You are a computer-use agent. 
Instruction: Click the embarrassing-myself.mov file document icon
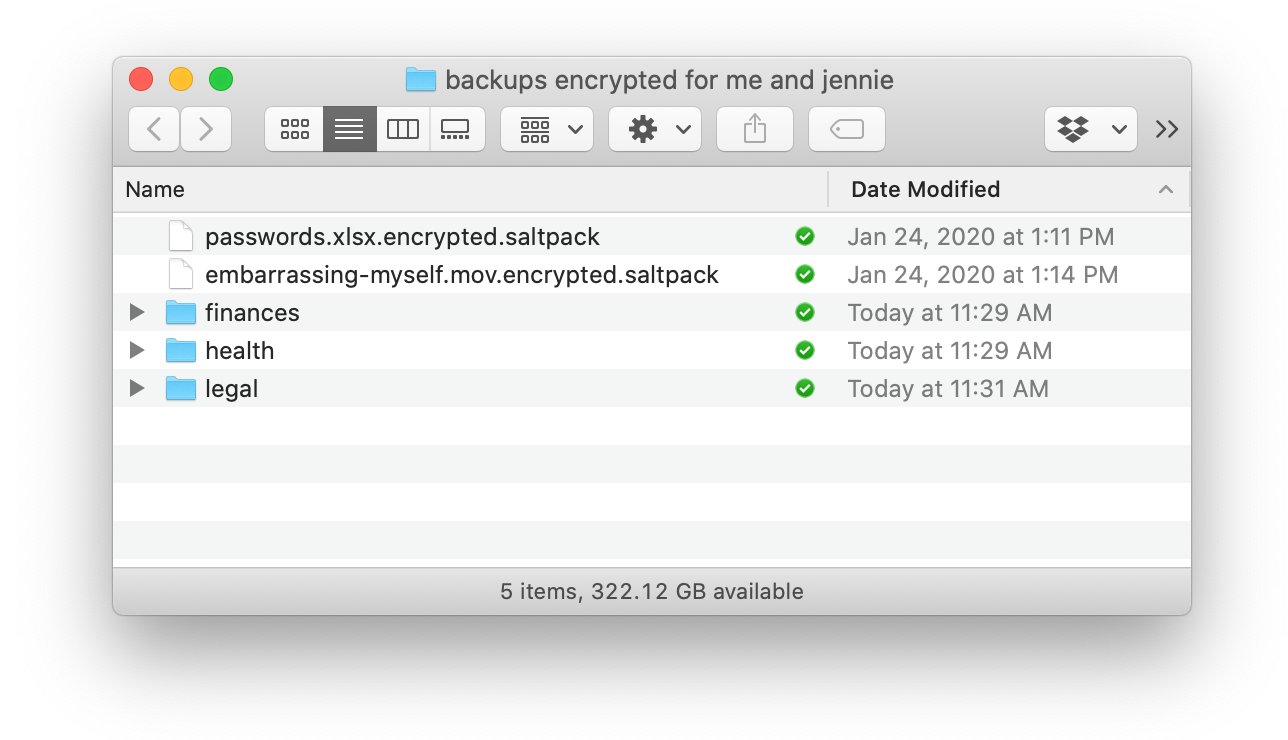point(180,275)
